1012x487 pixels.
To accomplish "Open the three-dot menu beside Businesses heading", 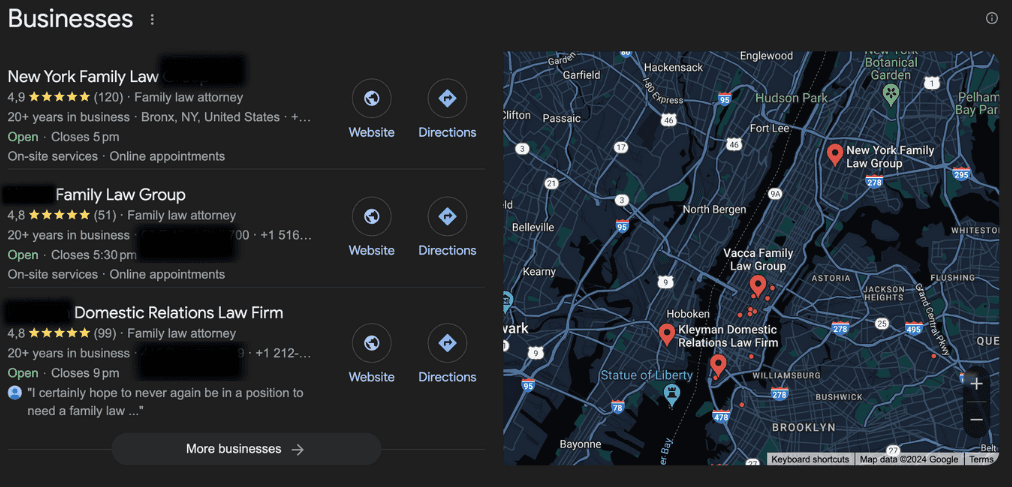I will tap(152, 20).
